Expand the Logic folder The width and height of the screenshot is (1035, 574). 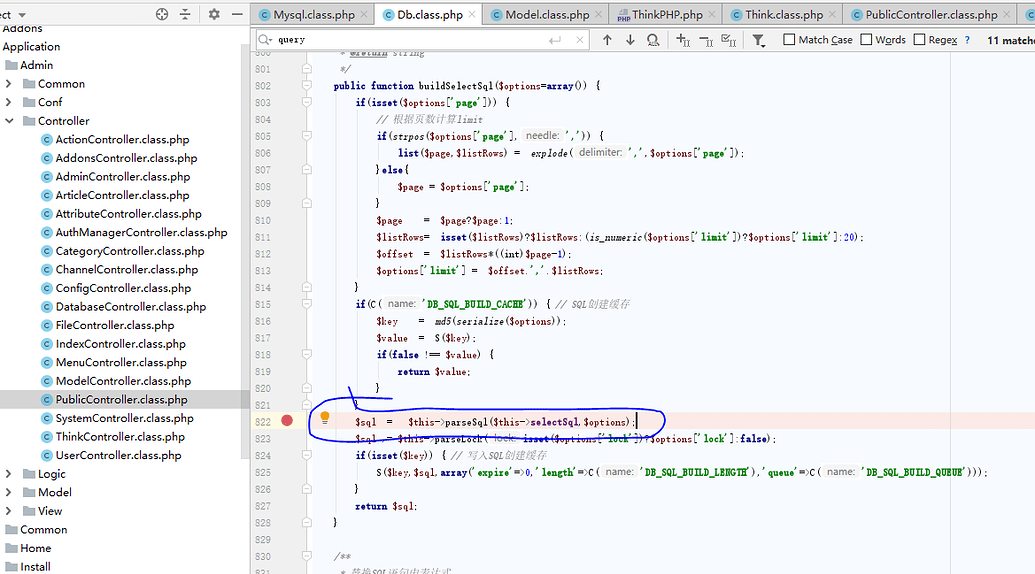tap(8, 474)
